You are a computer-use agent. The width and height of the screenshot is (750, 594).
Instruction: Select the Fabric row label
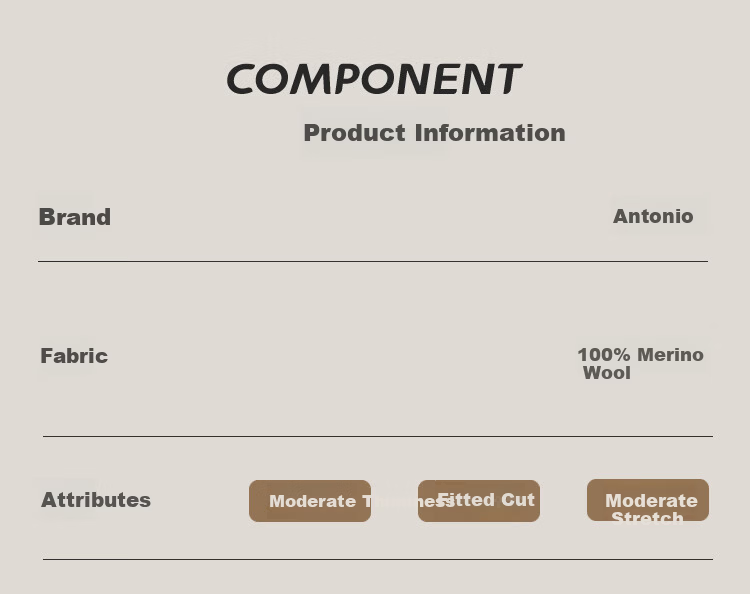pyautogui.click(x=74, y=356)
